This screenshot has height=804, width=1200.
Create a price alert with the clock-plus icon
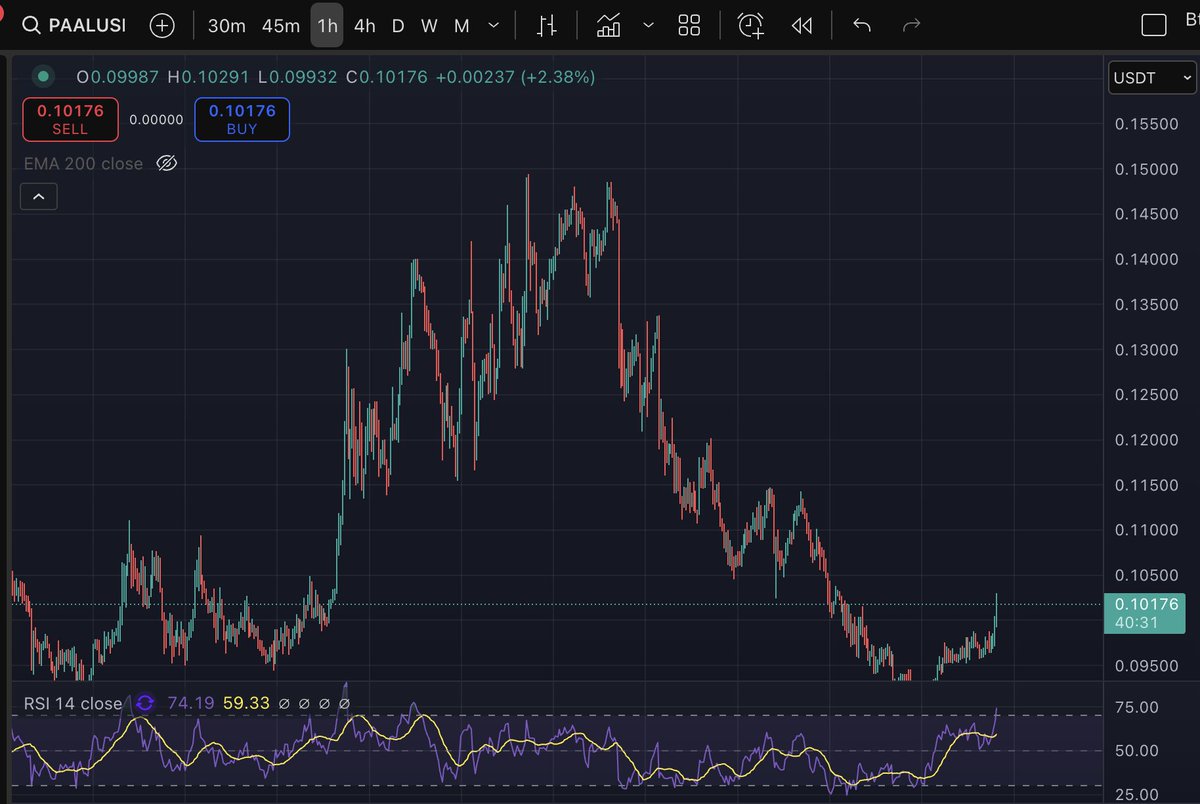pos(750,25)
